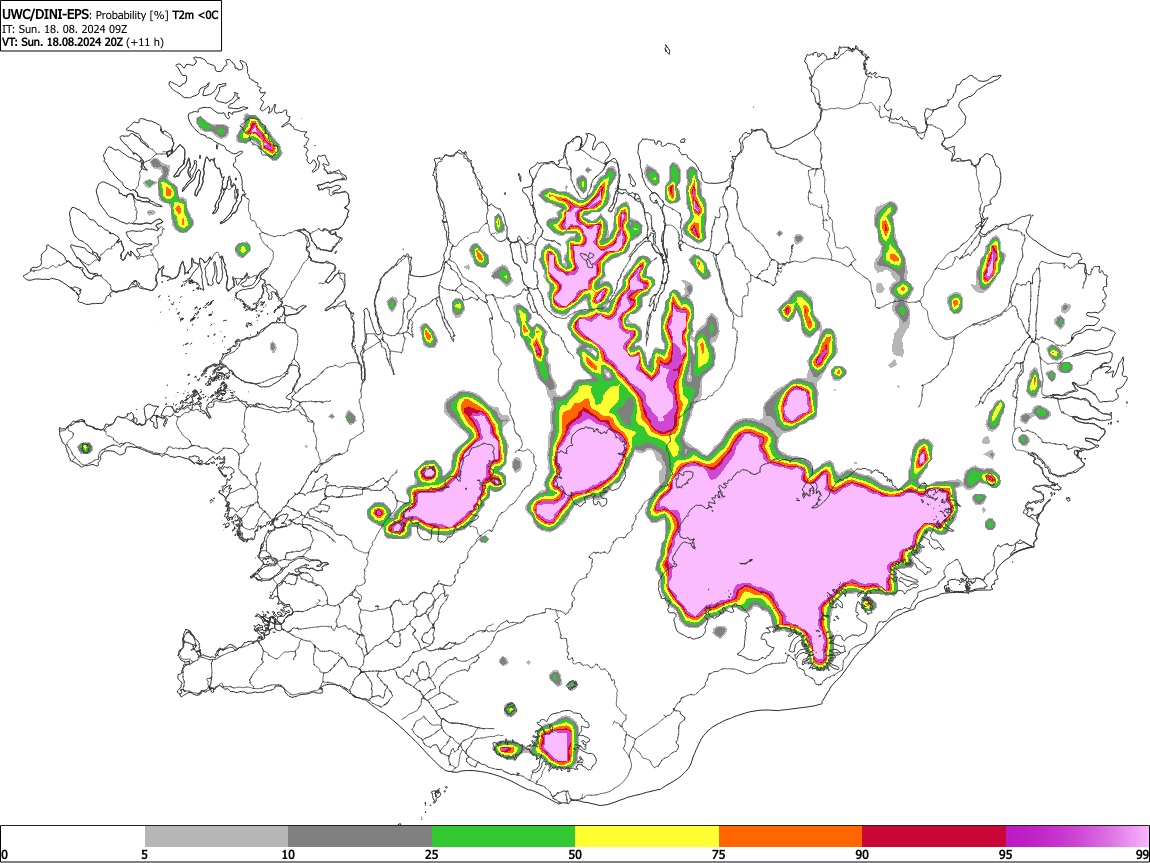This screenshot has height=863, width=1150.
Task: Click the light gray 5-10% legend swatch
Action: pyautogui.click(x=216, y=837)
